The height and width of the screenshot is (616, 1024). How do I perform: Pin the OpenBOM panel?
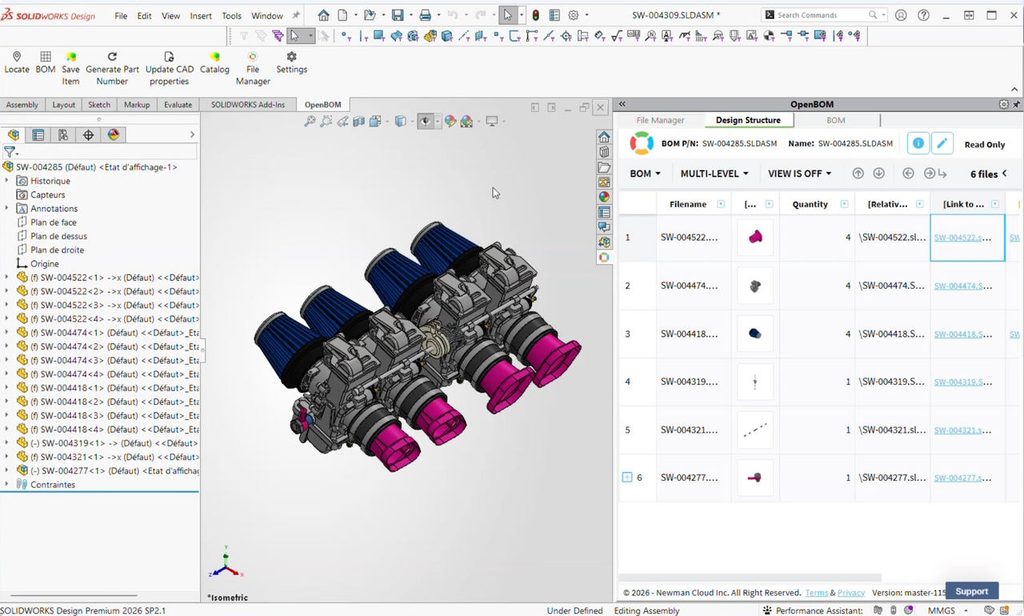1016,104
